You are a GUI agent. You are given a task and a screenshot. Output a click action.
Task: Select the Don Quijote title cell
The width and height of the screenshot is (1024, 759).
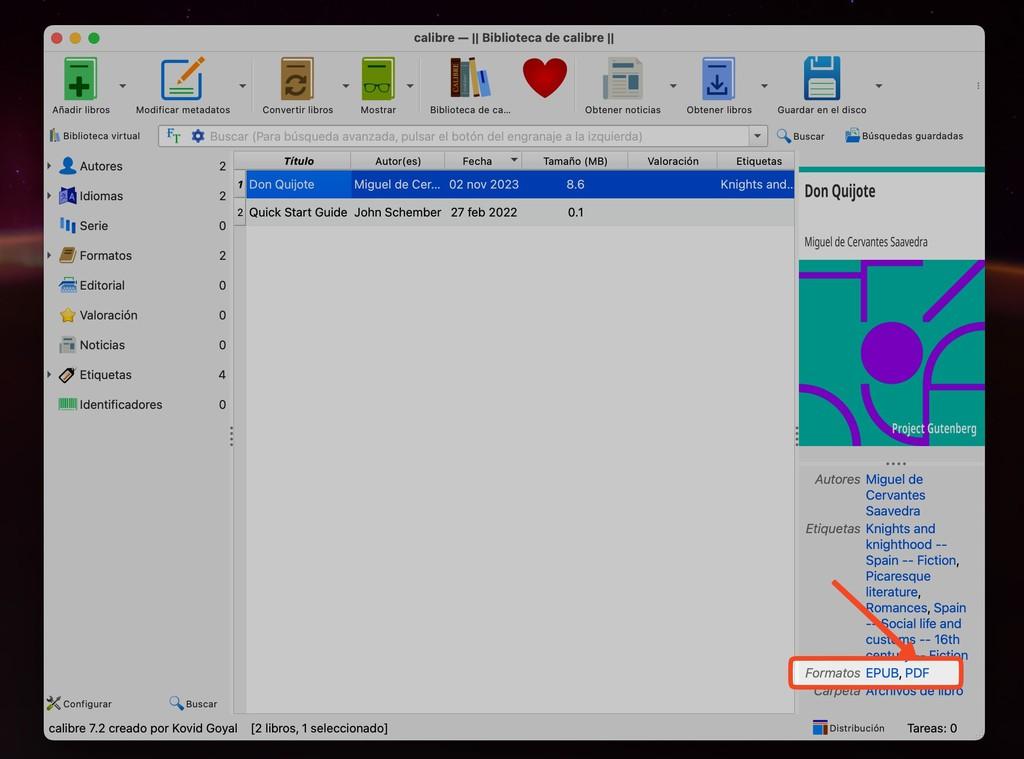298,184
